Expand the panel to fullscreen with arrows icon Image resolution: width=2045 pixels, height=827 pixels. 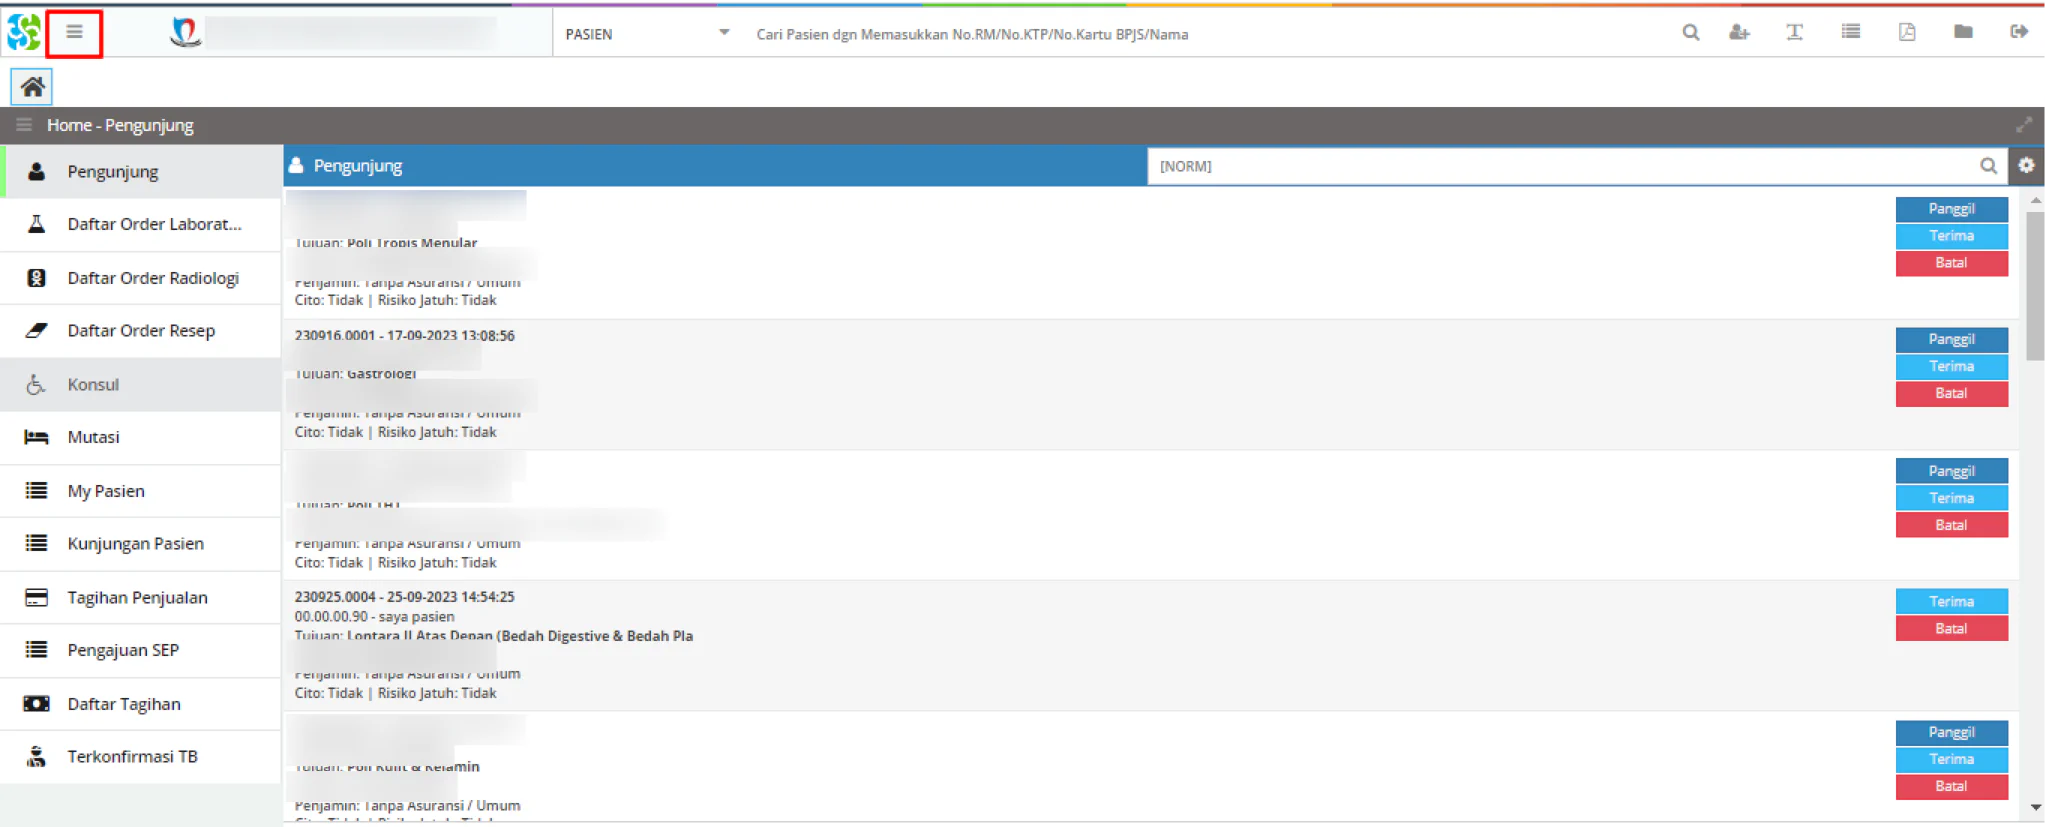tap(2024, 125)
